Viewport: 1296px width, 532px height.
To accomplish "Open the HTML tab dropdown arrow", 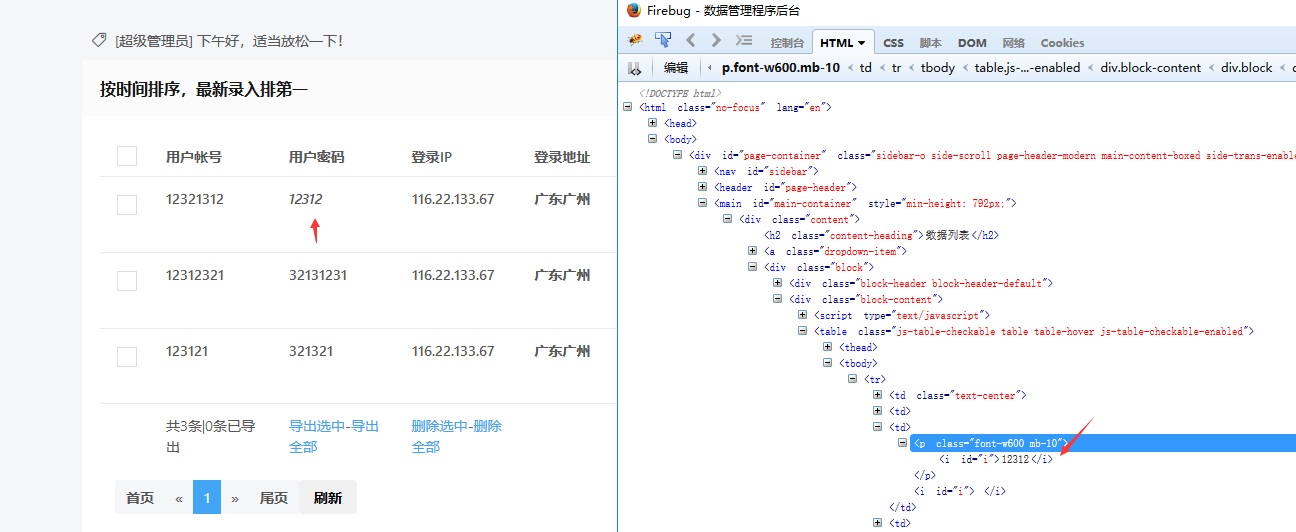I will point(862,43).
